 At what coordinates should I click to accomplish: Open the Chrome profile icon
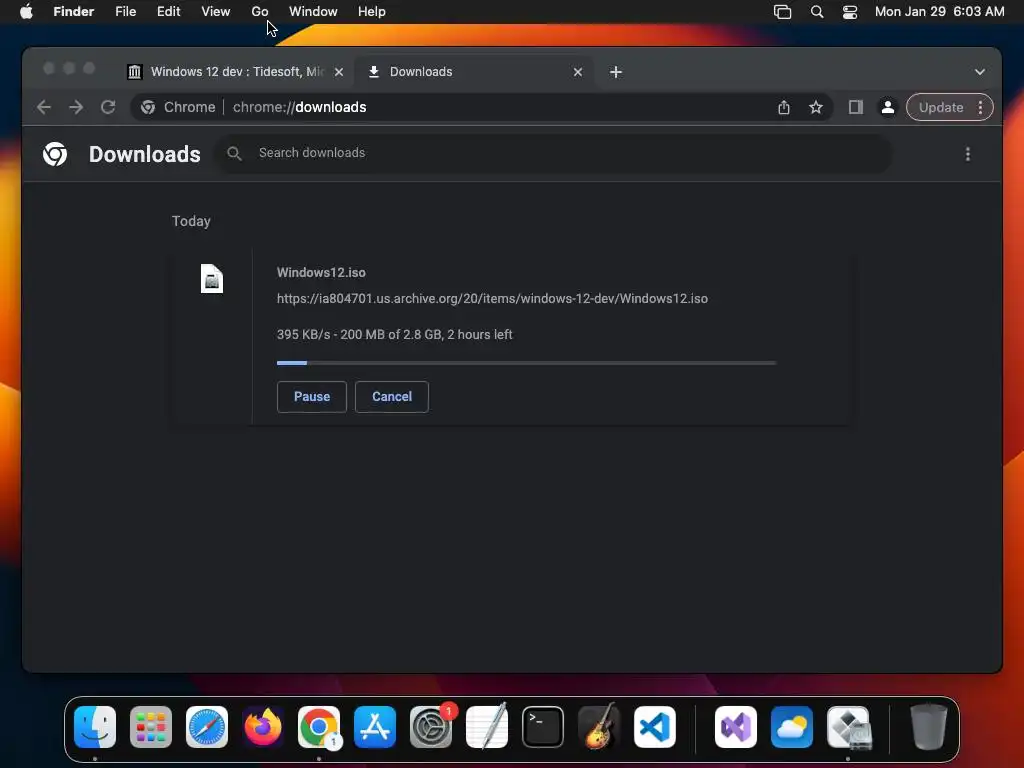click(x=888, y=107)
